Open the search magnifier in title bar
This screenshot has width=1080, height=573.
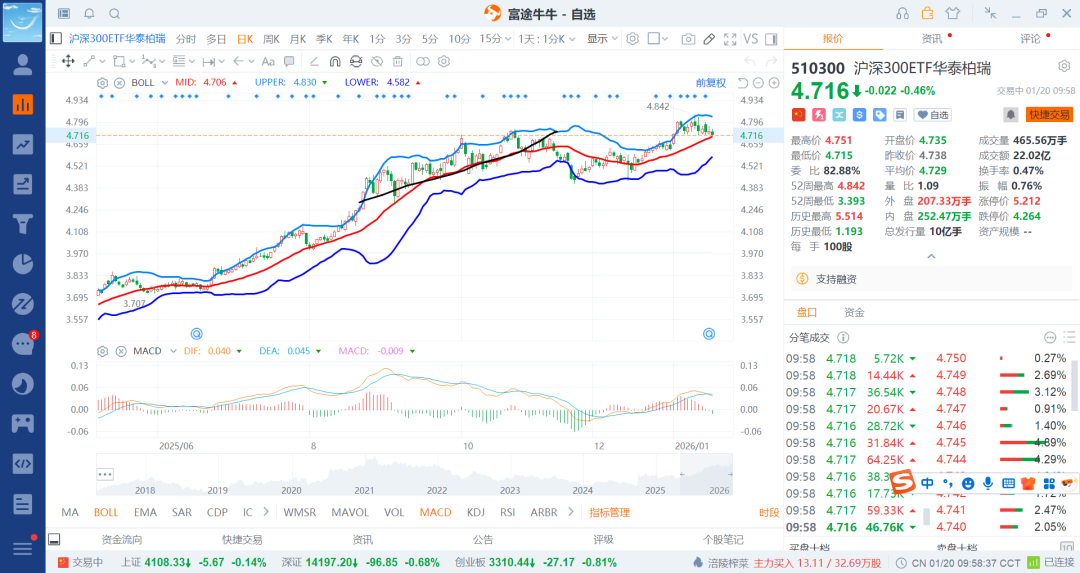tap(115, 14)
